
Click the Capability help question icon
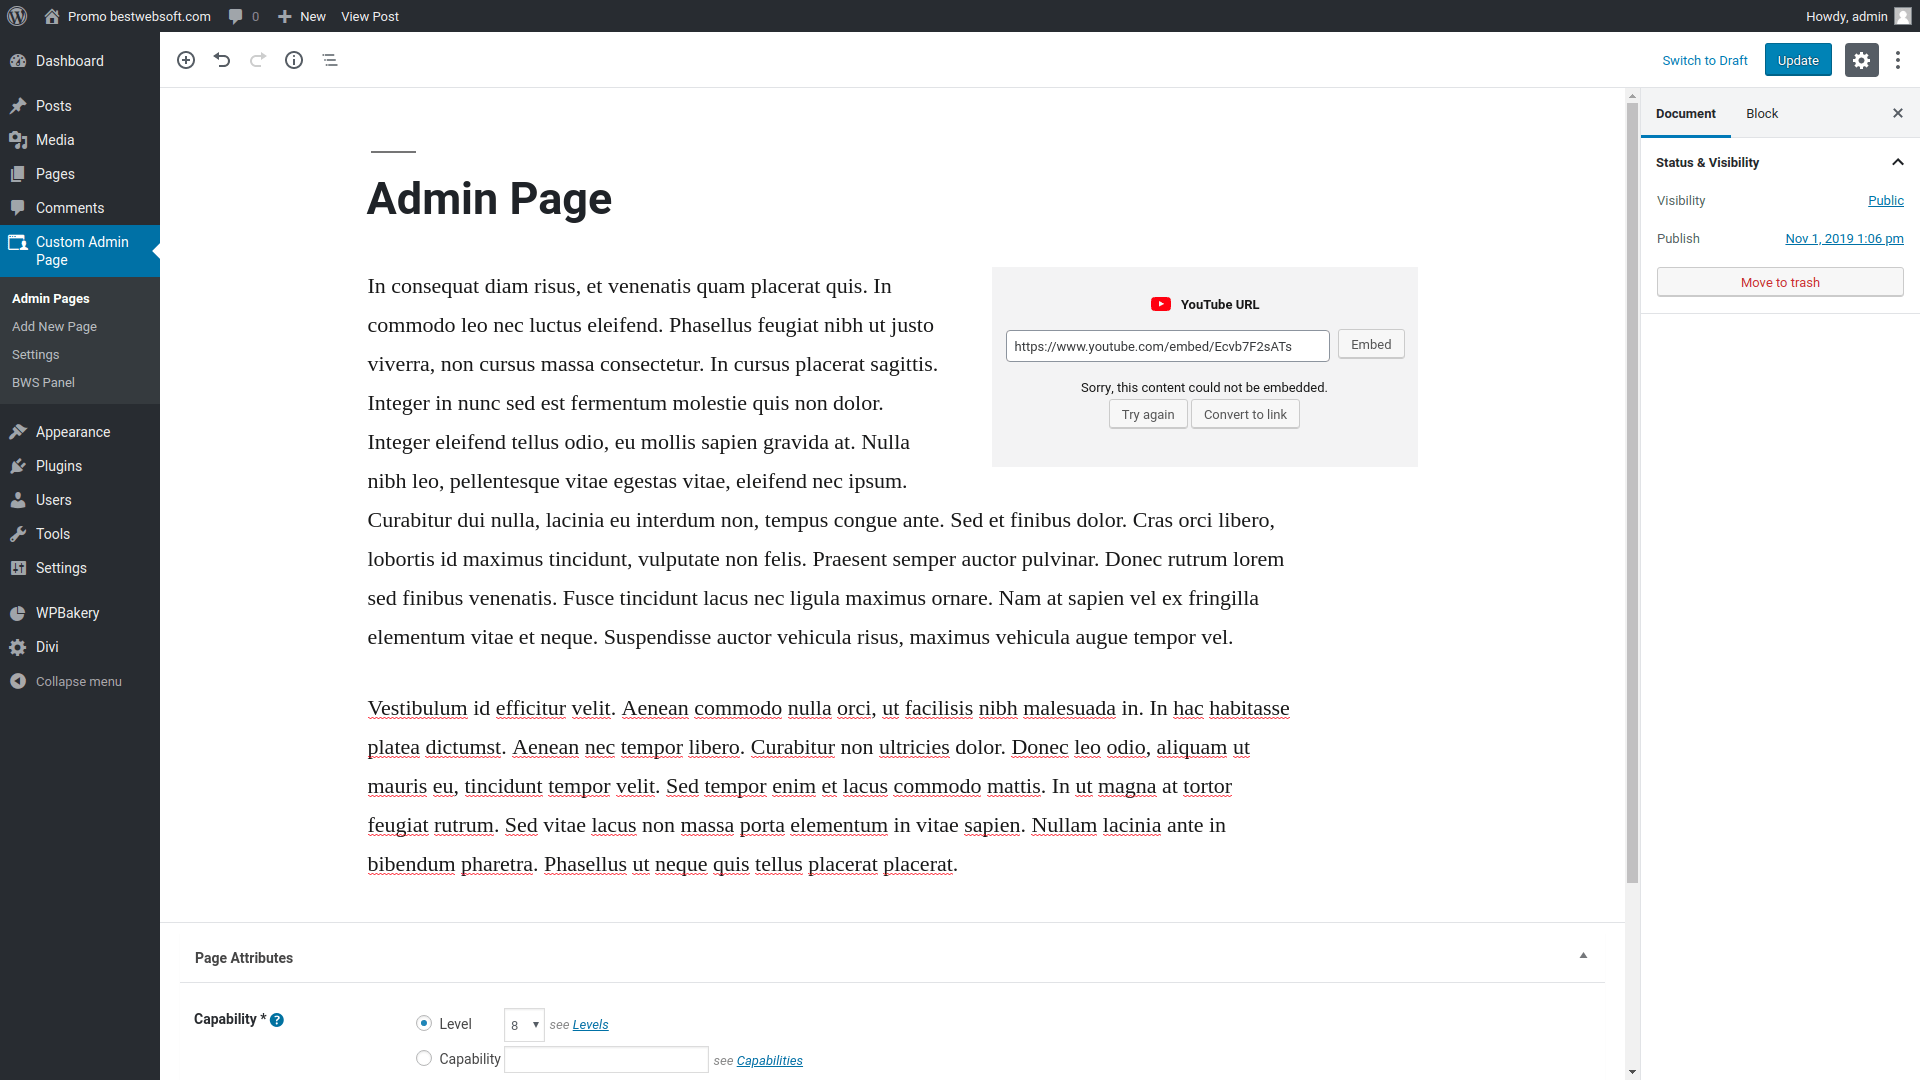click(277, 1020)
